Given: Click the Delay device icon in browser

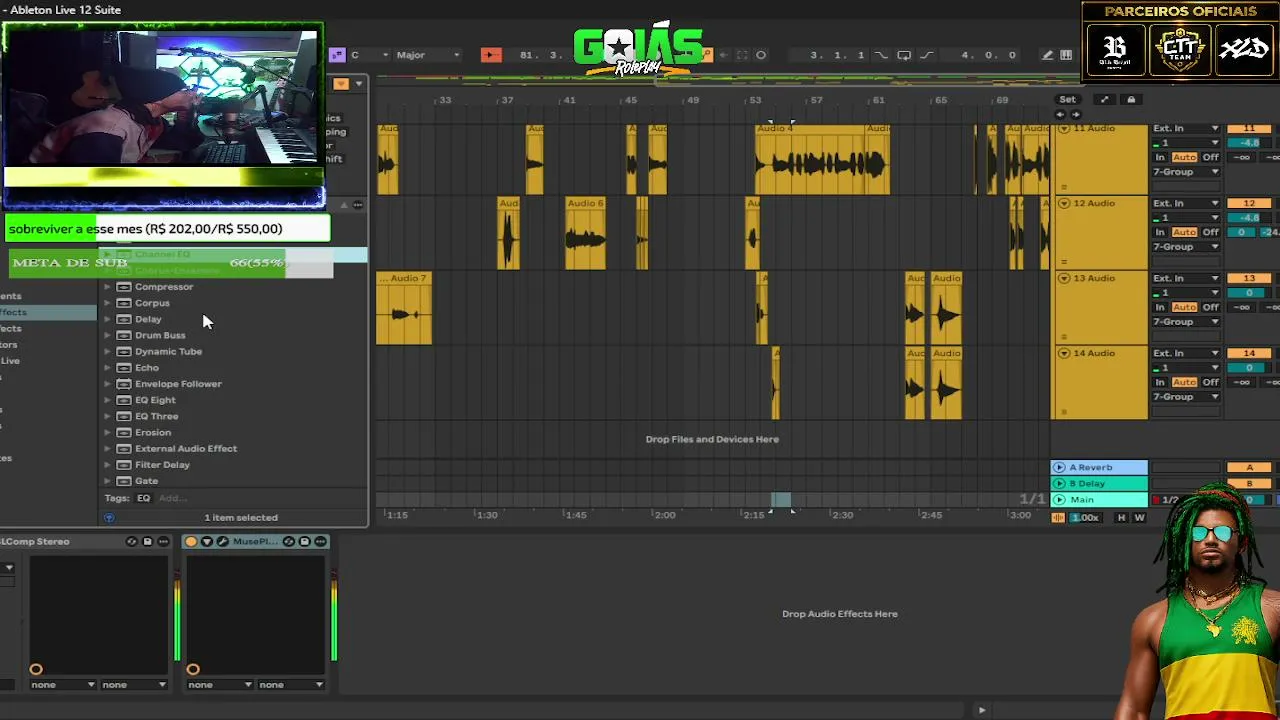Looking at the screenshot, I should pos(124,319).
